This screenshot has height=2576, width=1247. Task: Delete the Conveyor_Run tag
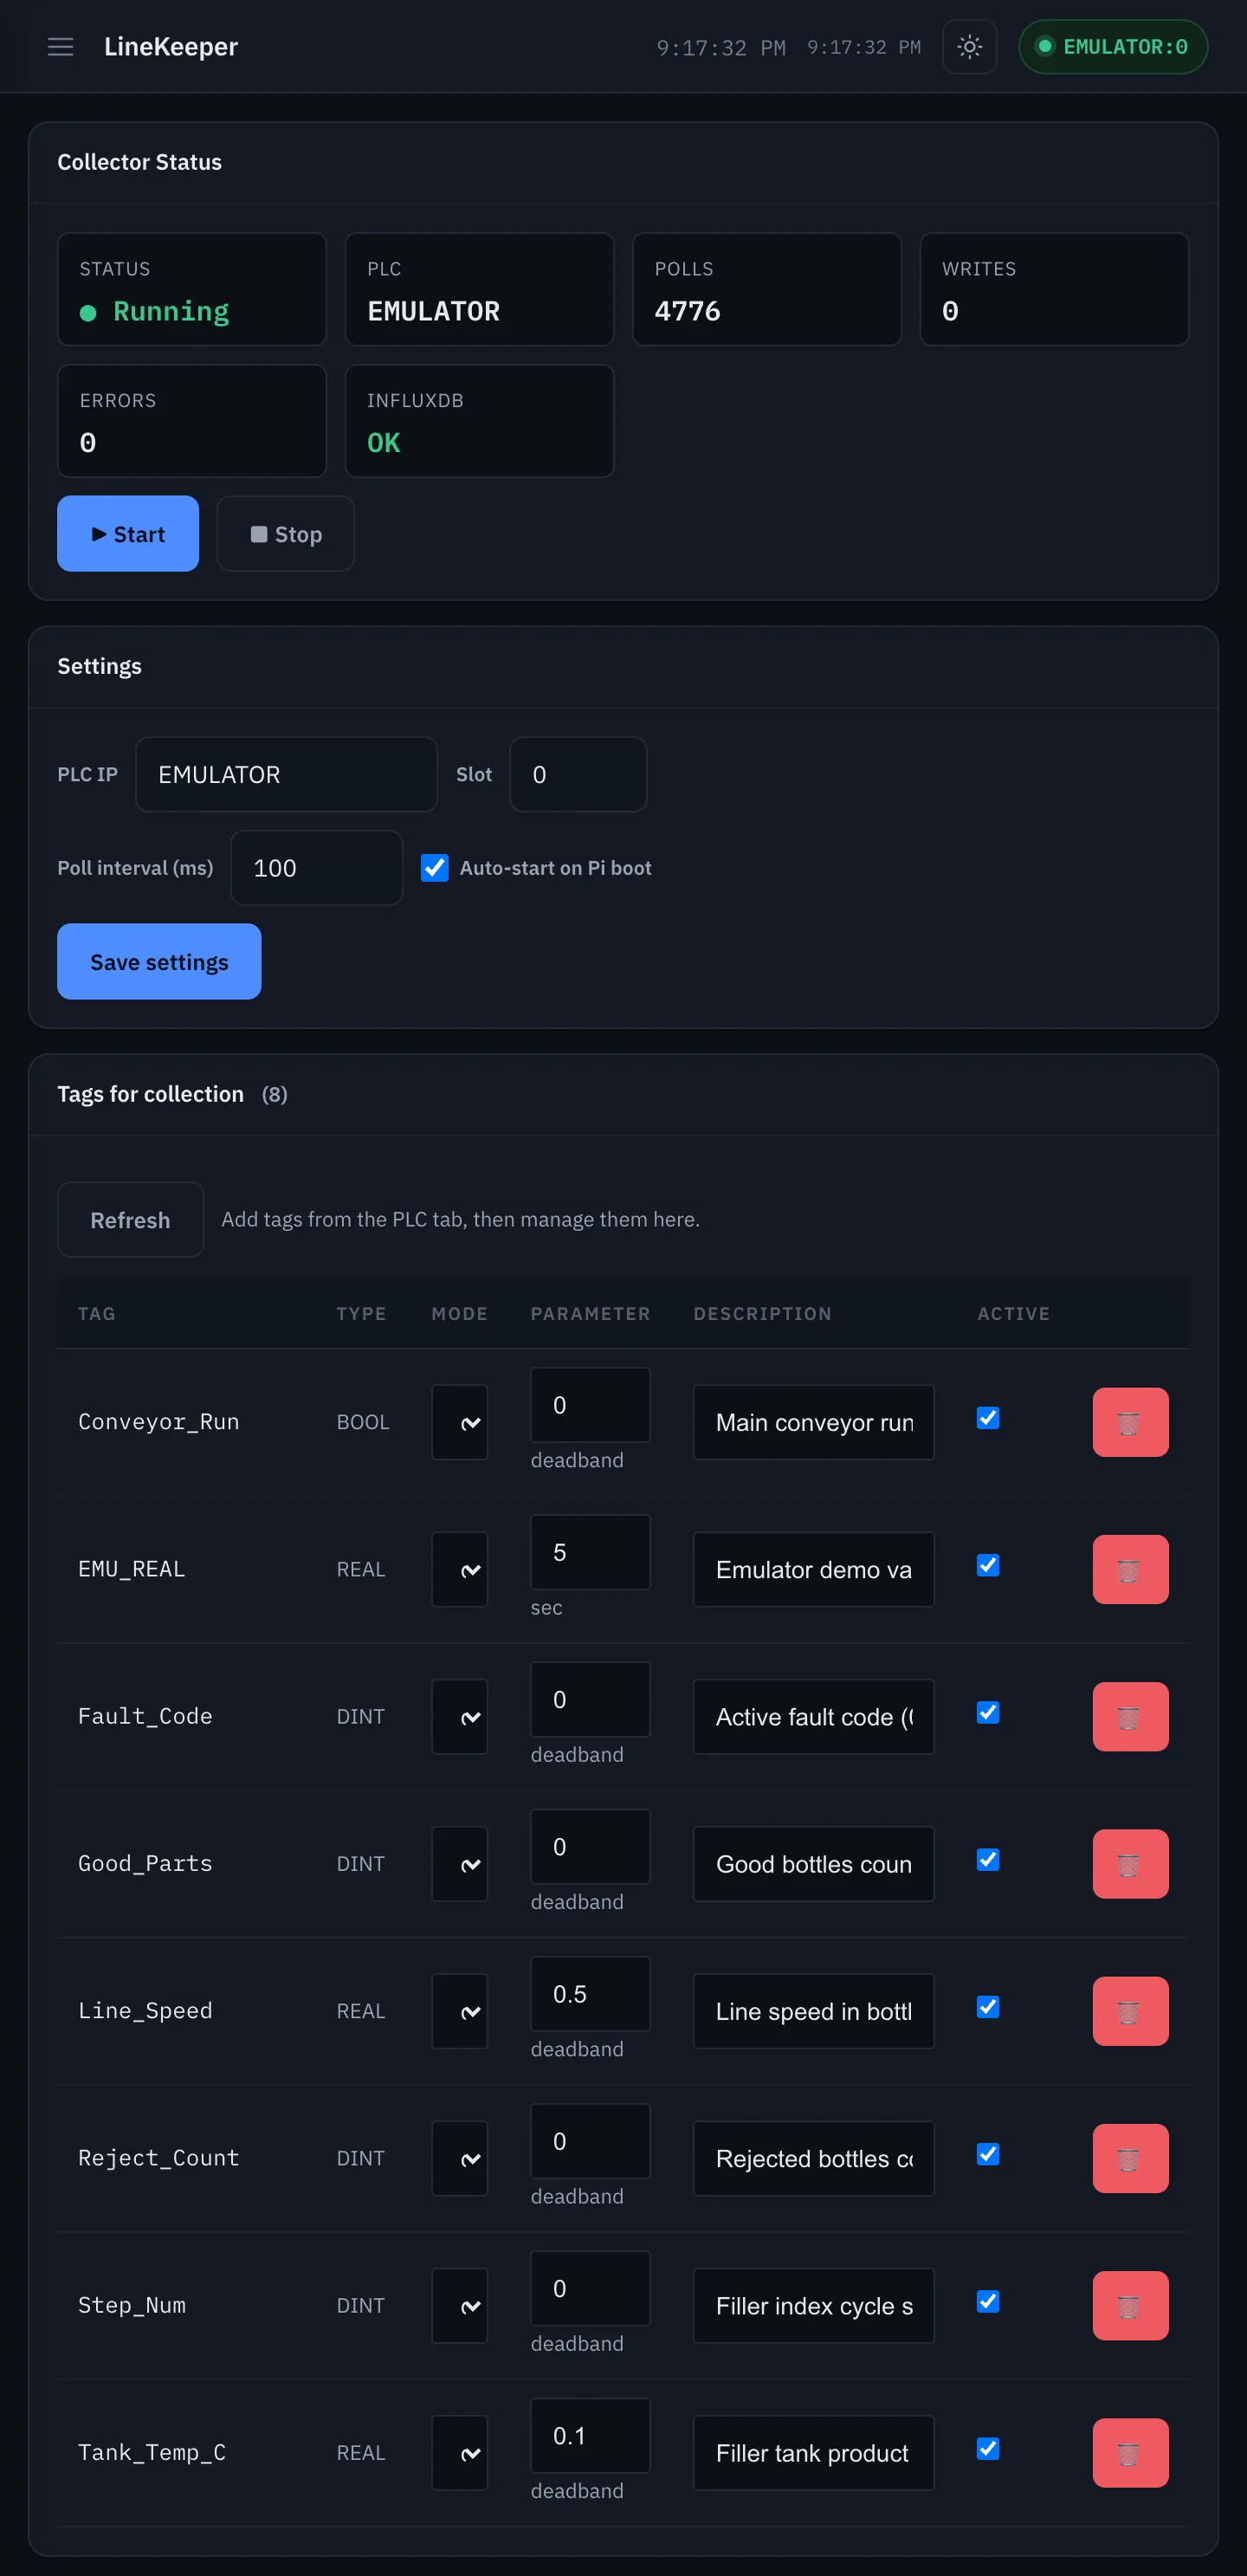[x=1130, y=1422]
